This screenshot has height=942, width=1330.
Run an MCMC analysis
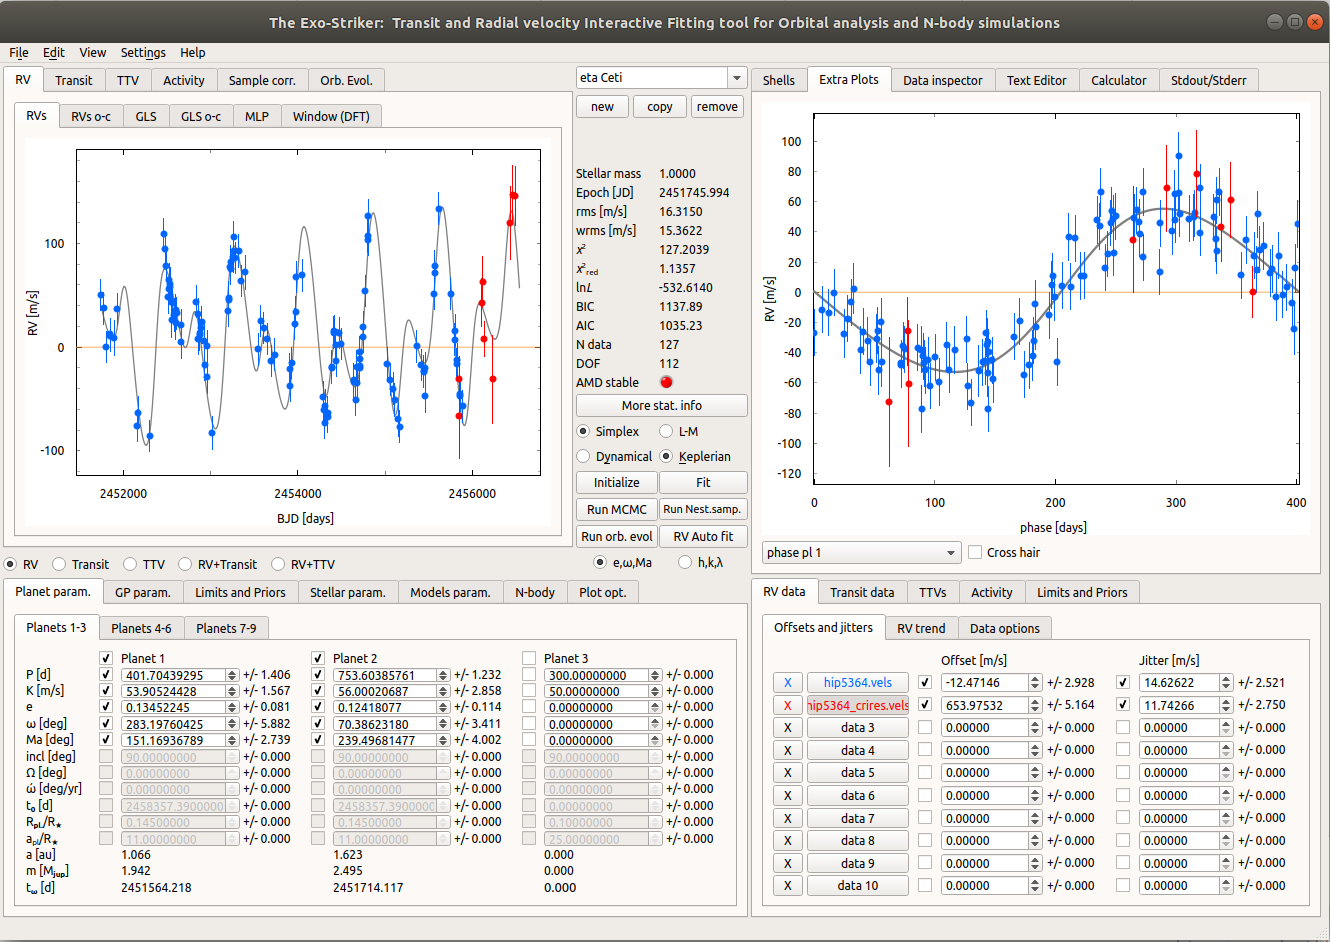[615, 509]
